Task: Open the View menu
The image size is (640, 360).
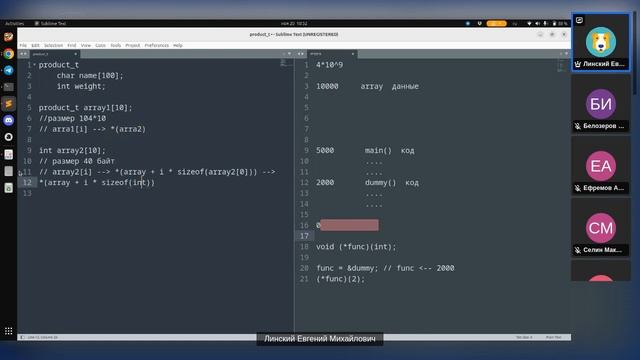Action: tap(86, 45)
